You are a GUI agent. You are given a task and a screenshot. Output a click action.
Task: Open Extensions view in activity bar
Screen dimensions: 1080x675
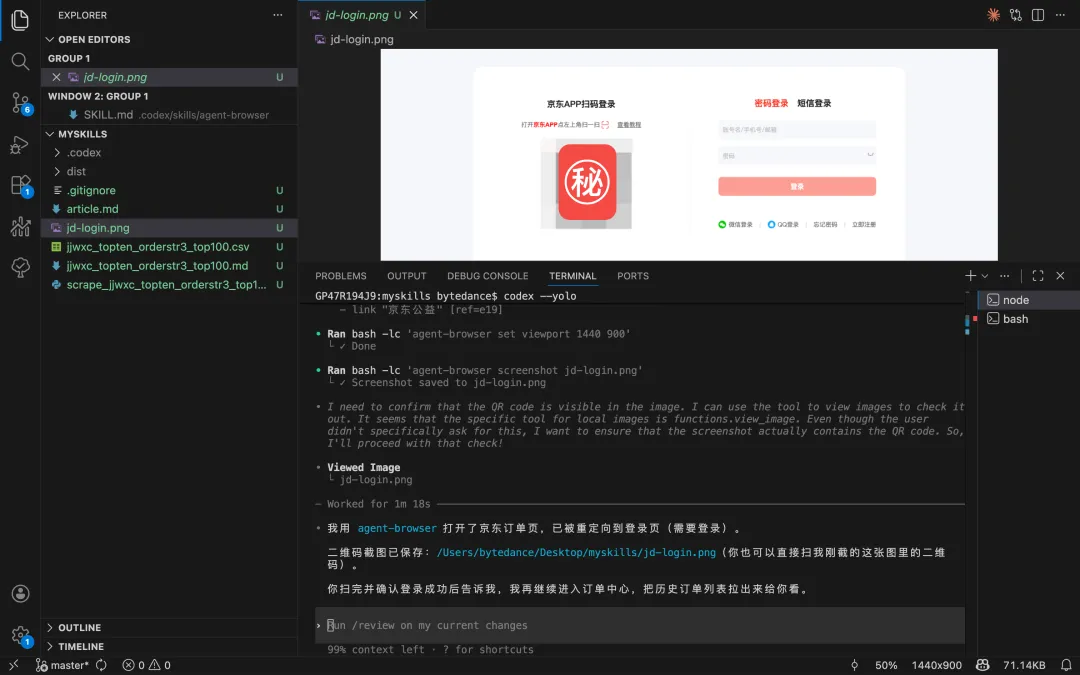click(x=20, y=185)
